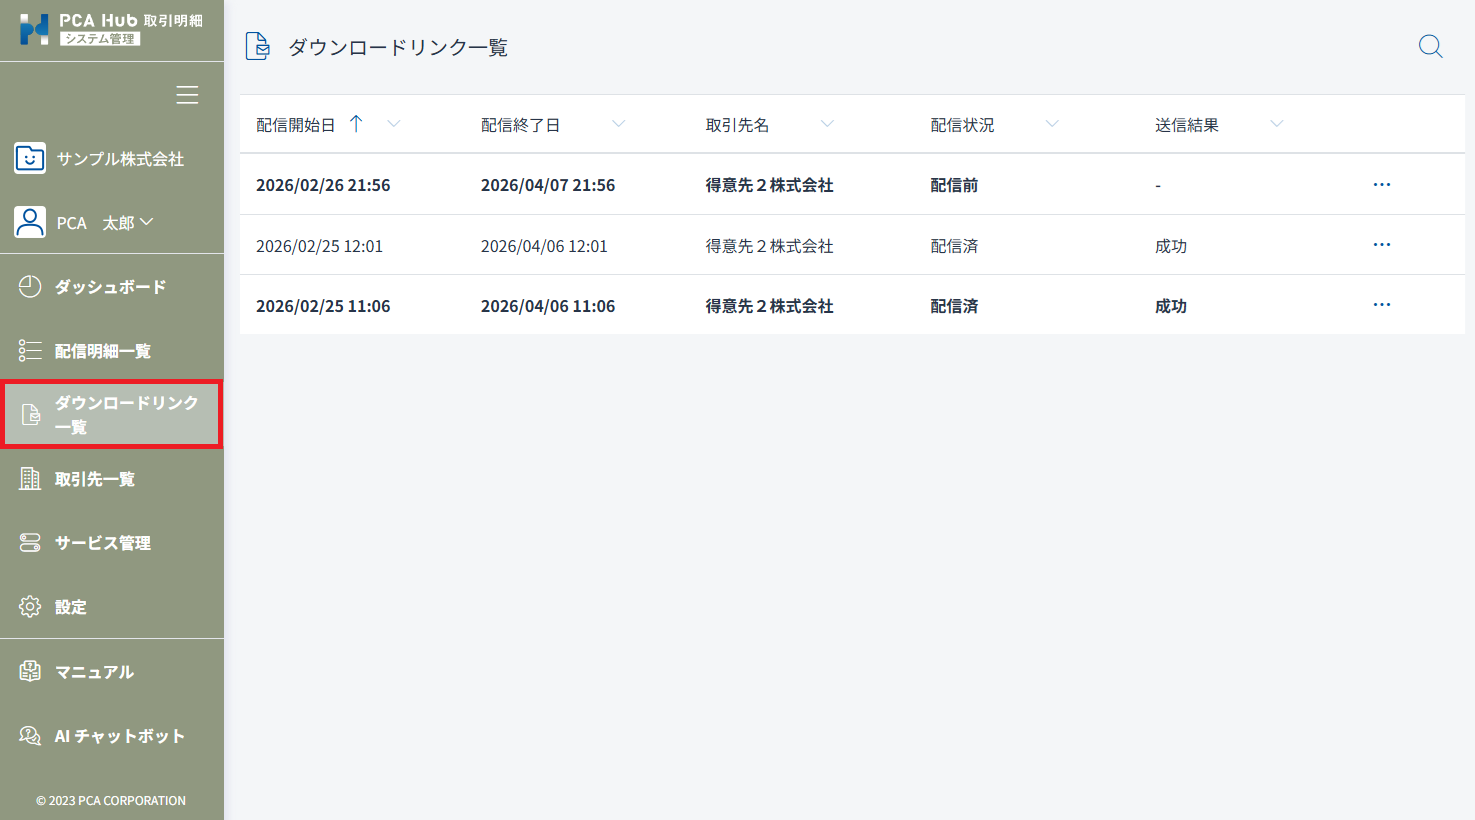Click the PCA 太郎 user avatar icon
This screenshot has width=1475, height=820.
pos(30,222)
